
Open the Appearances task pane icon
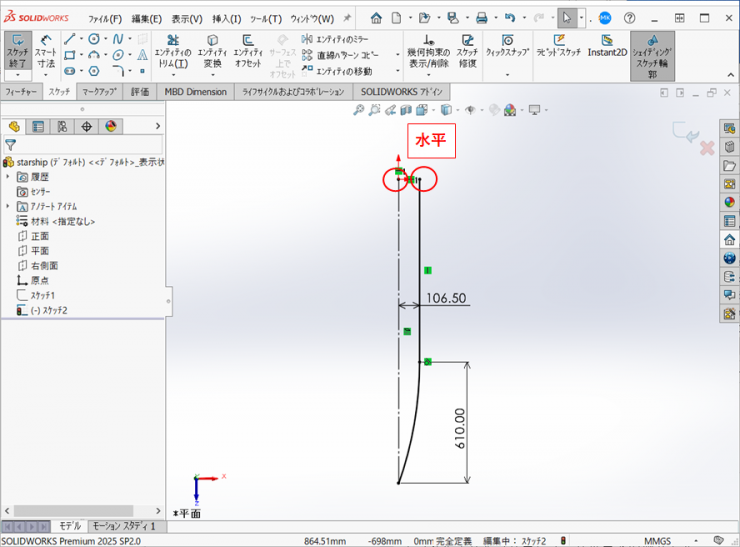(x=730, y=203)
